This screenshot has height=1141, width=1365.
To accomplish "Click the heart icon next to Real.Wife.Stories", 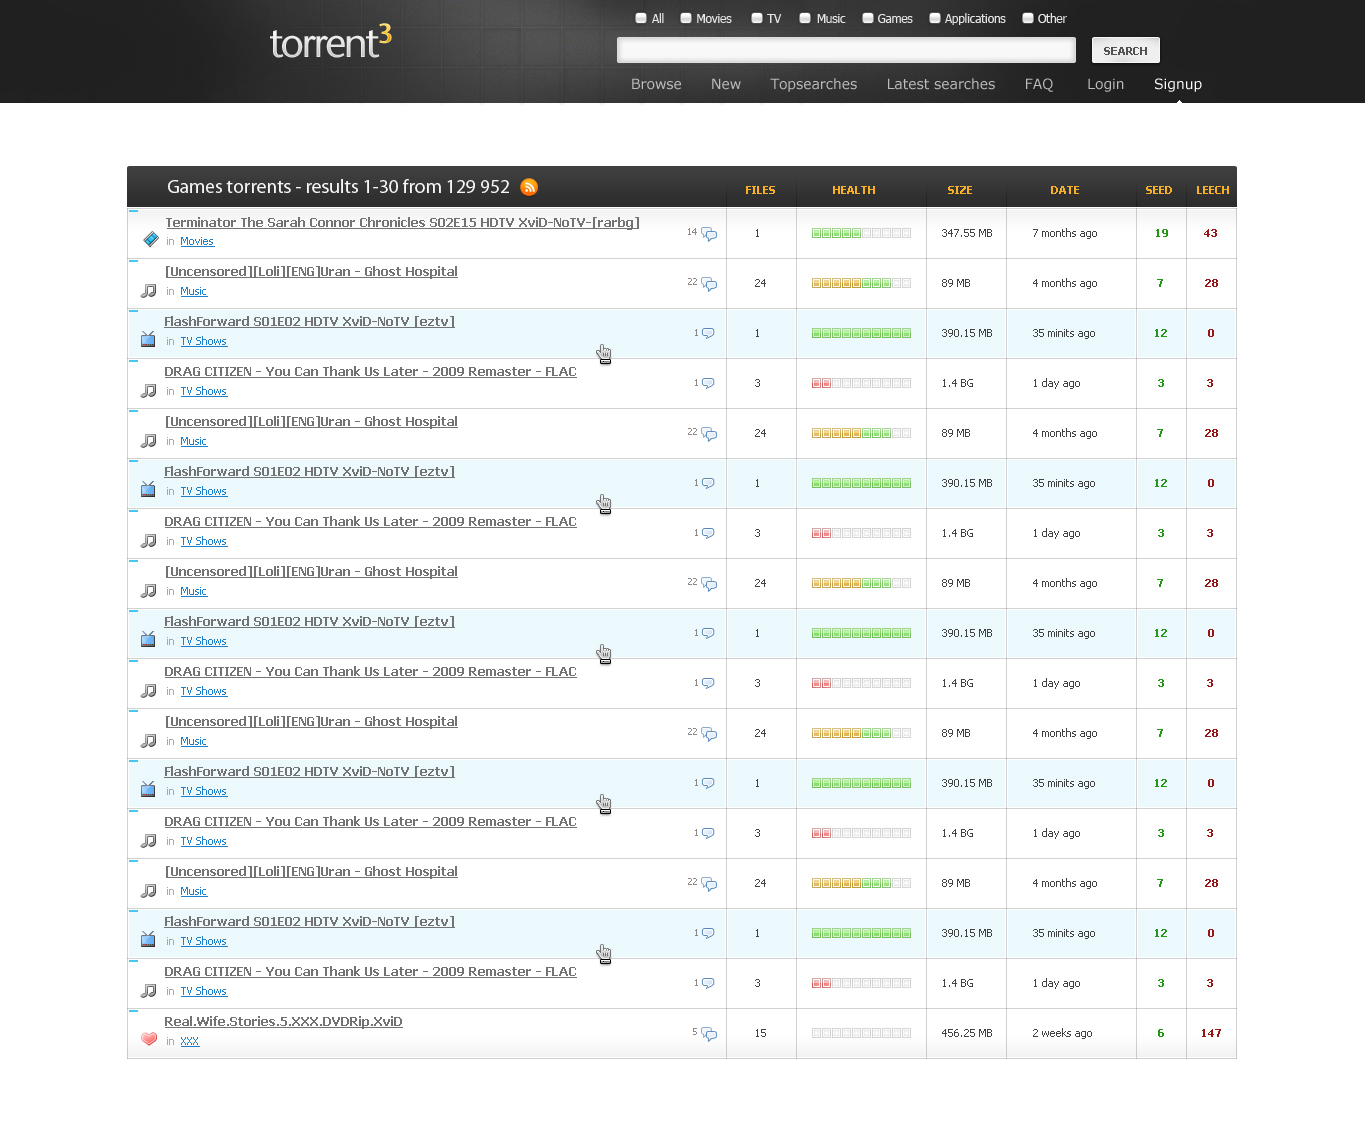I will (x=148, y=1039).
